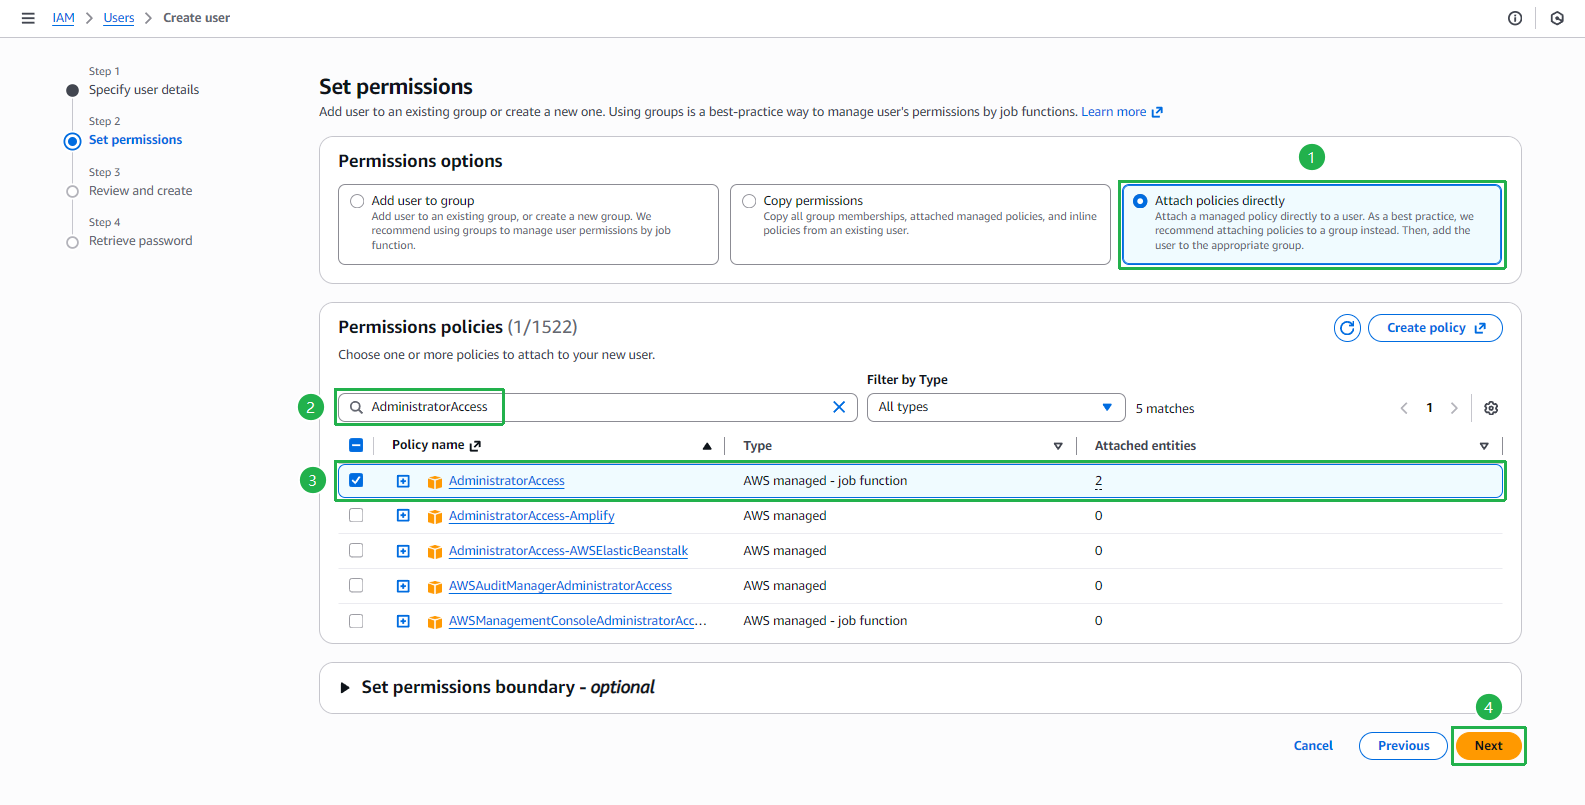Click the AWSManagementConsoleAdministratorAcc policy box icon
The height and width of the screenshot is (805, 1585).
pos(435,622)
